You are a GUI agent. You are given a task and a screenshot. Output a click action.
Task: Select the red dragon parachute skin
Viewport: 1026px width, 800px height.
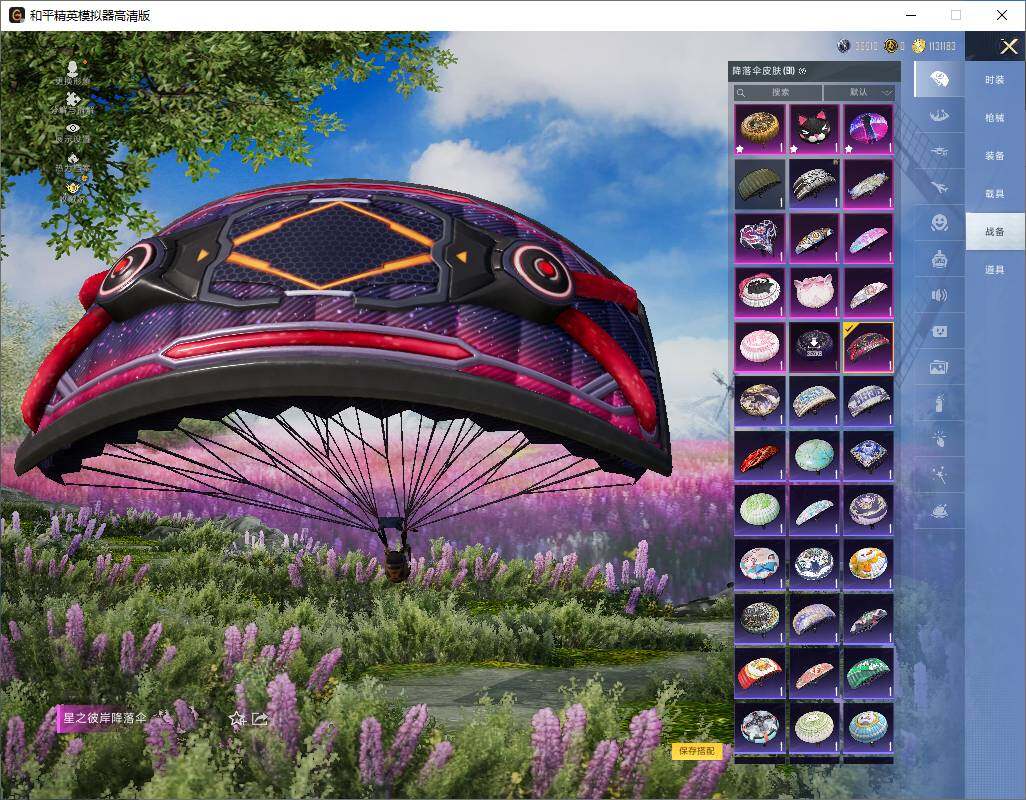pyautogui.click(x=759, y=456)
